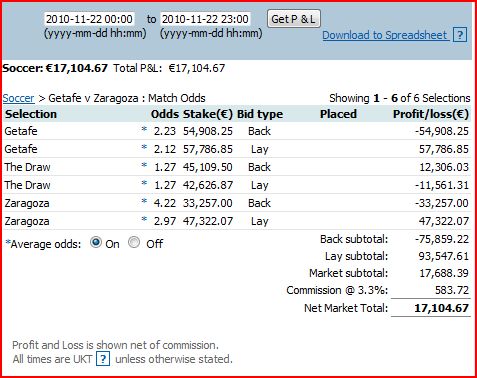The image size is (477, 378).
Task: Click asterisk next to Zaragoza Back odds 4.22
Action: [144, 201]
